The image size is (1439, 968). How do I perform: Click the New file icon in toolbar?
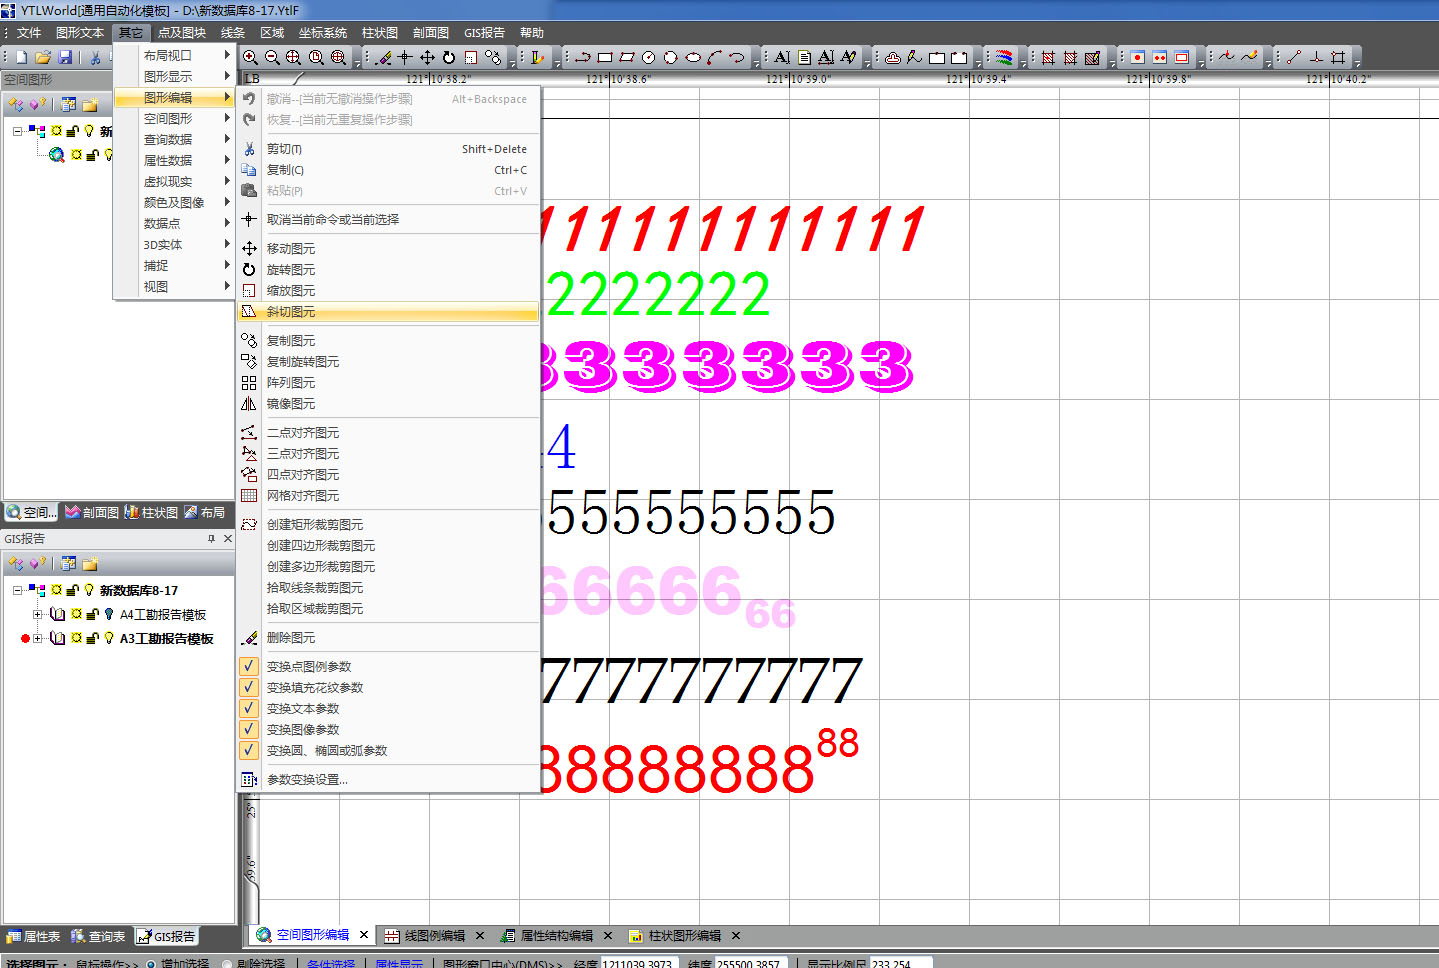(x=21, y=57)
